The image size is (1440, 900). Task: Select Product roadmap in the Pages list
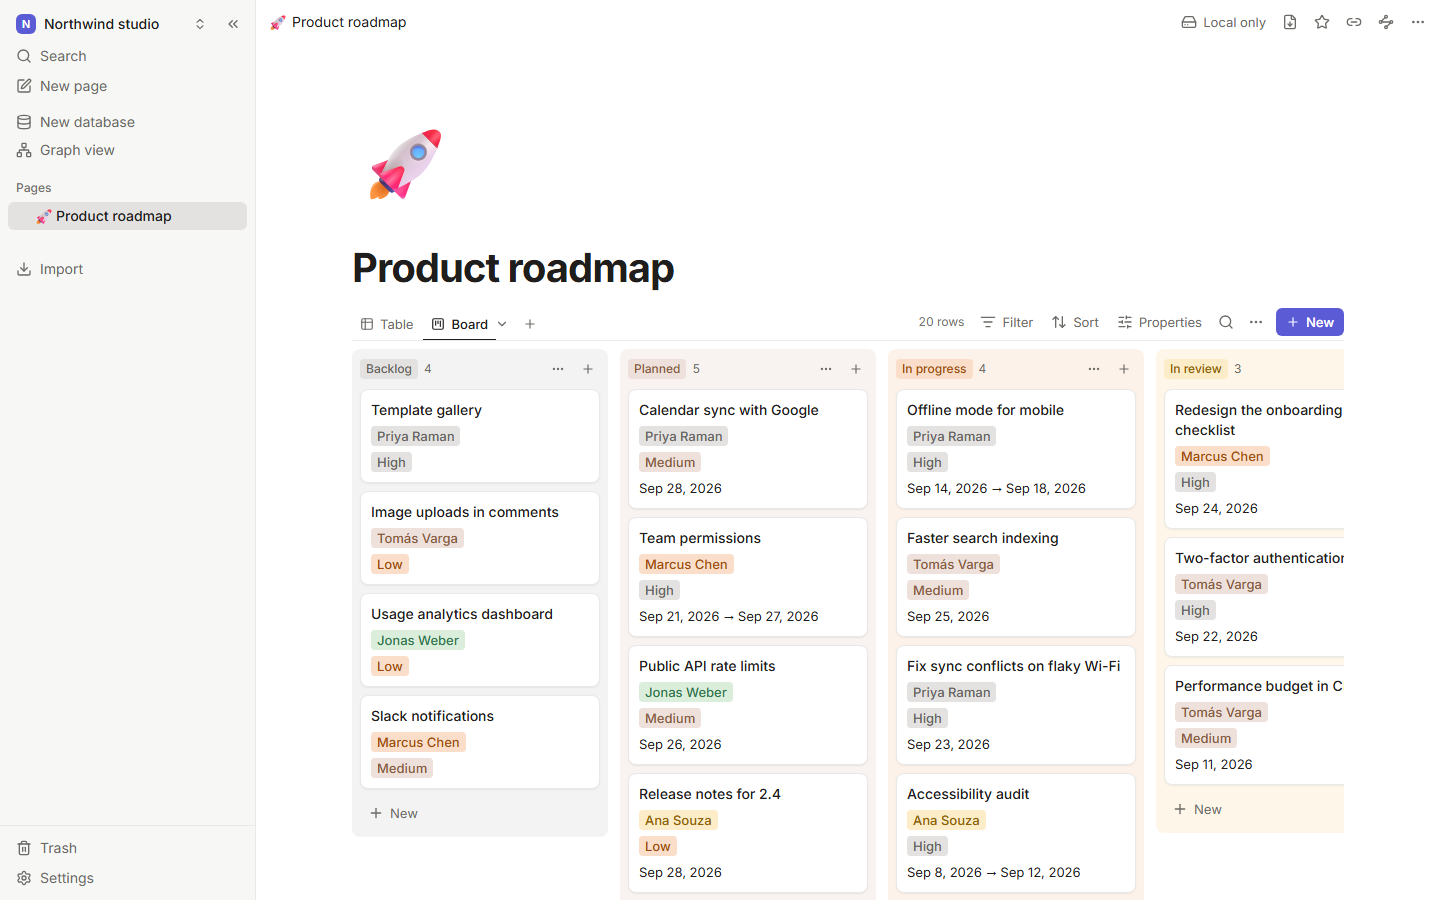127,216
